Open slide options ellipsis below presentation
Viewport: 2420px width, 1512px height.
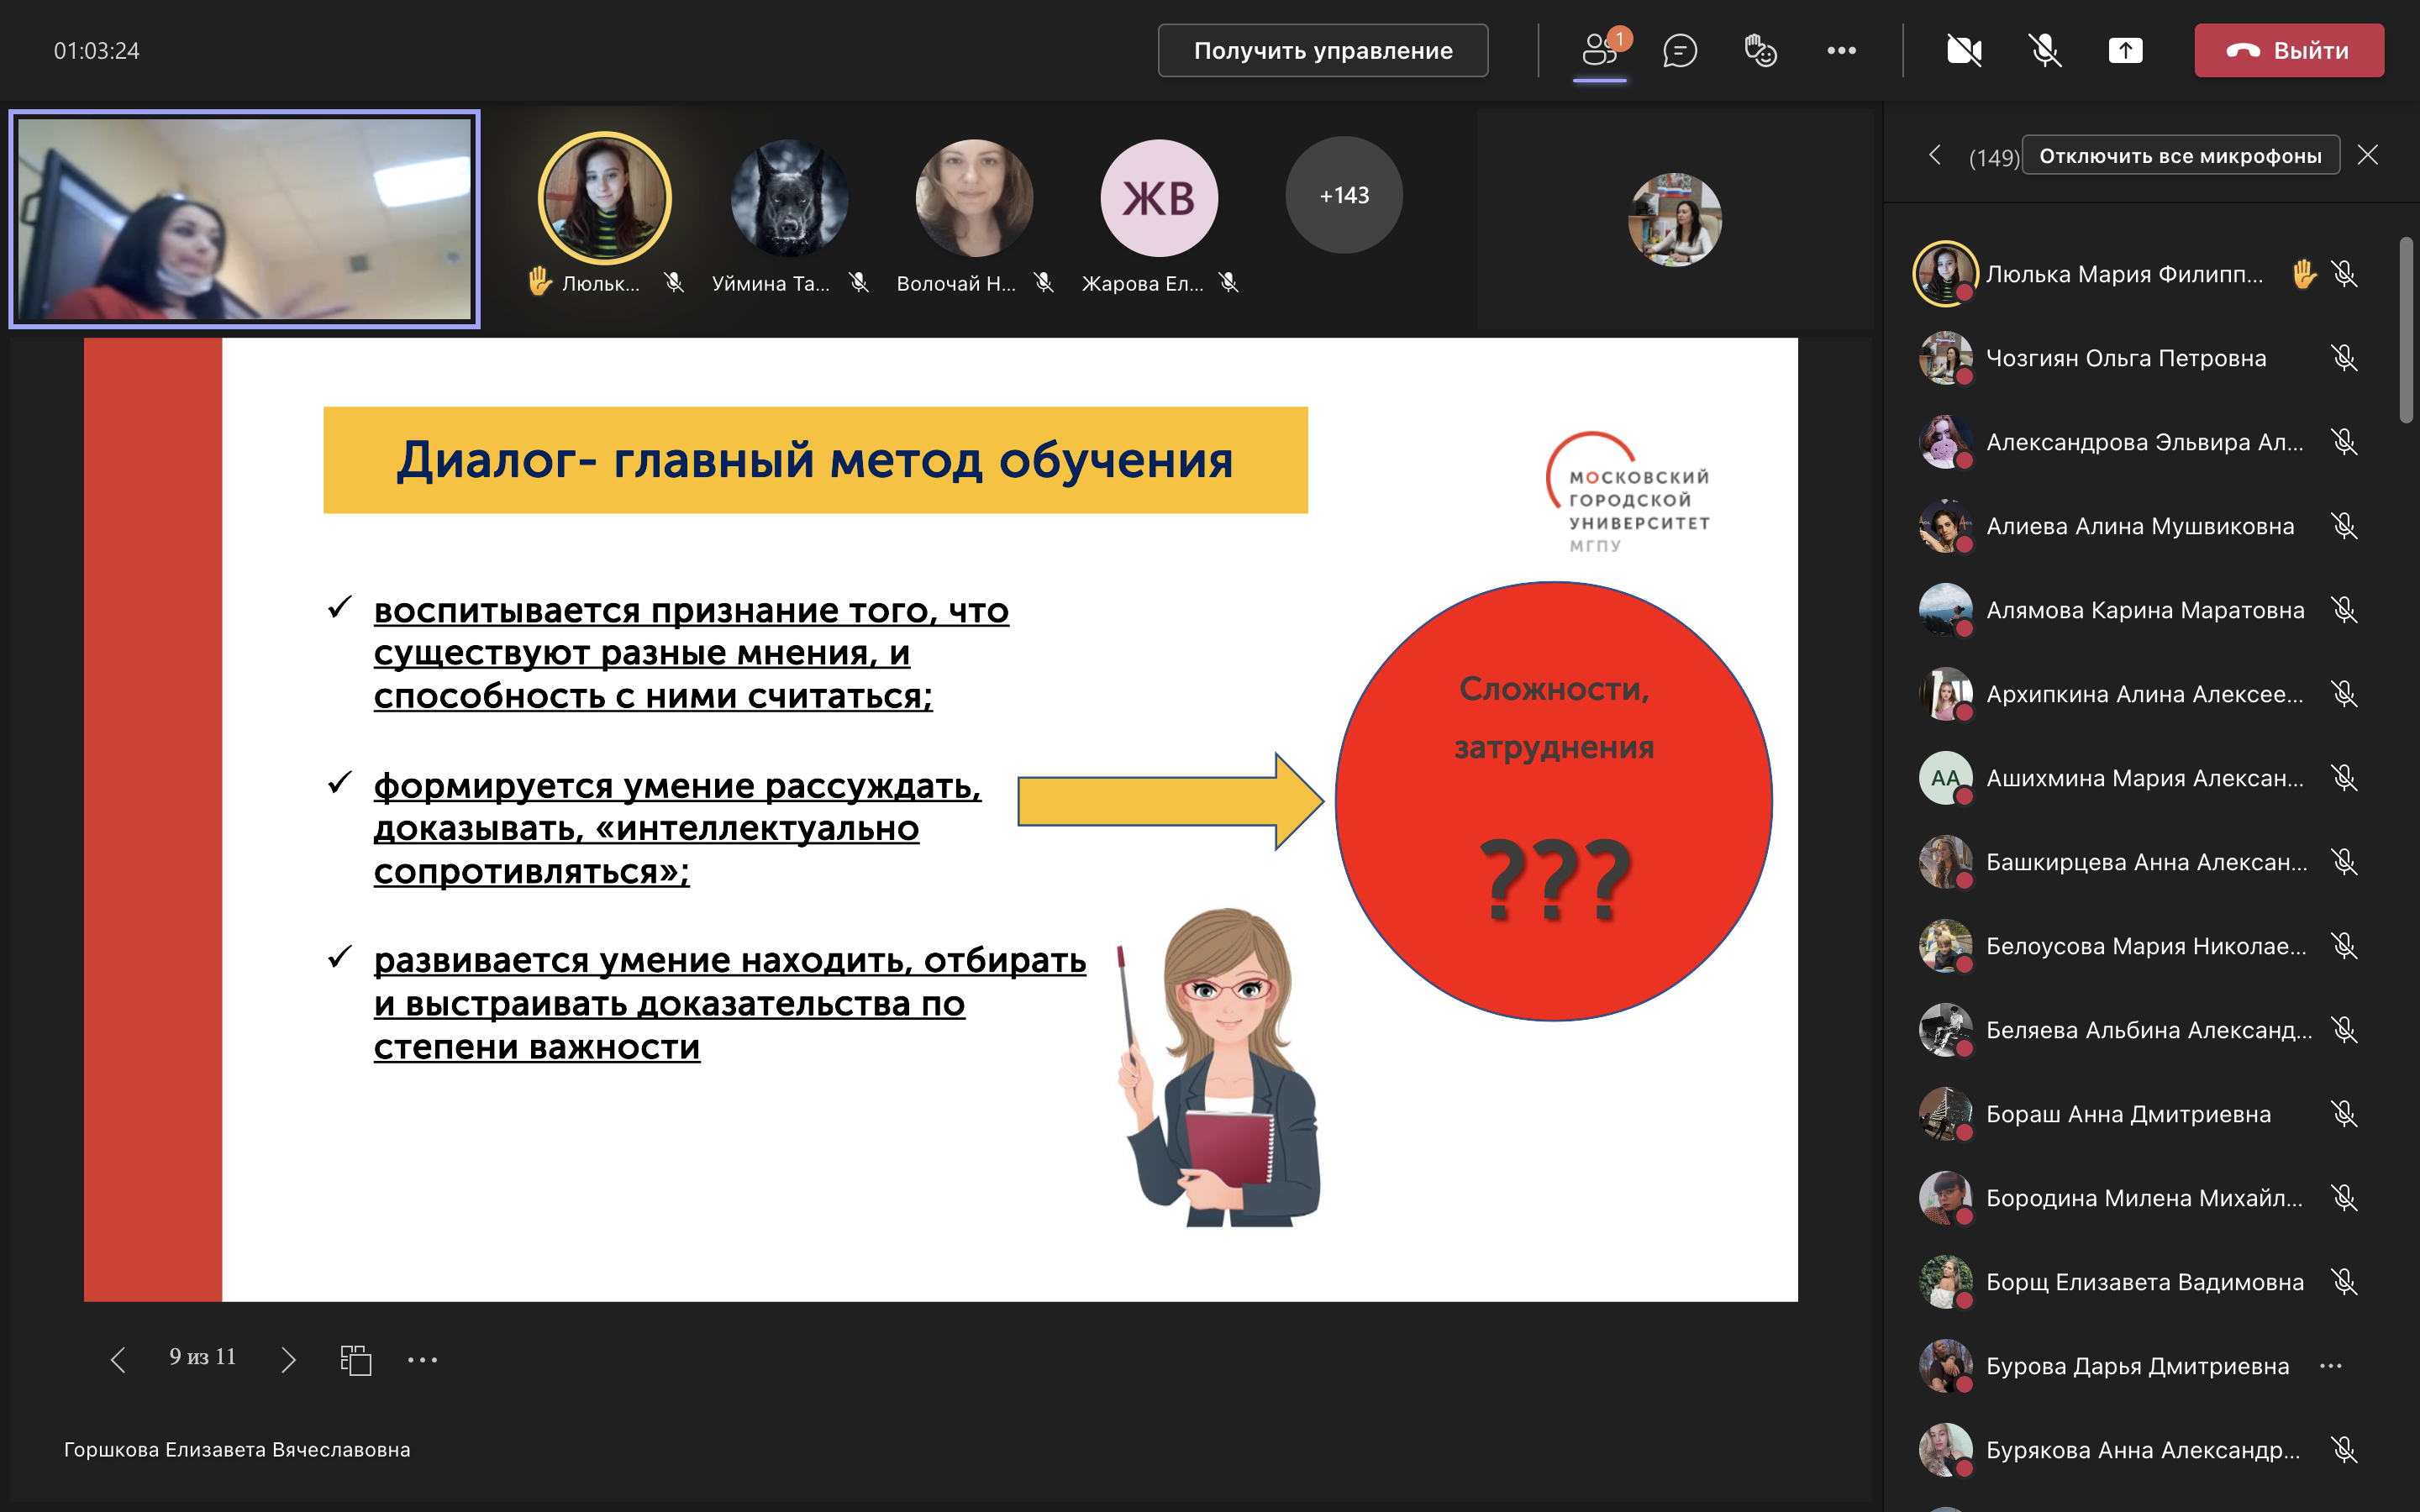point(422,1359)
